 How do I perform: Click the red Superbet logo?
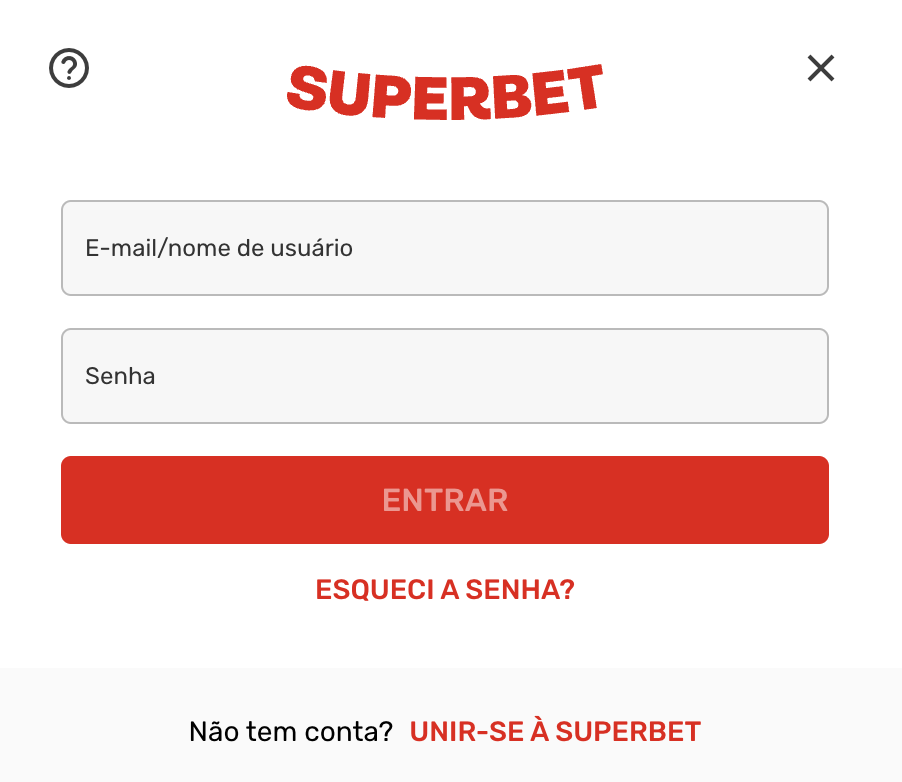coord(445,92)
